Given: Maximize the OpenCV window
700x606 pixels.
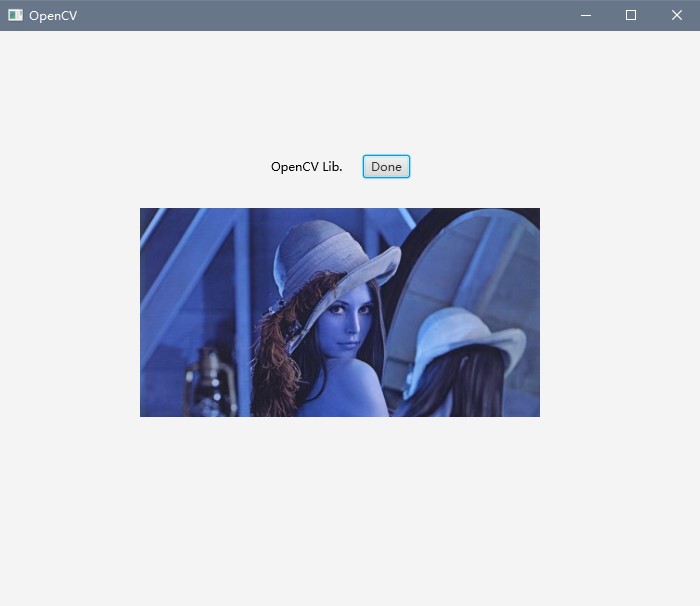Looking at the screenshot, I should pyautogui.click(x=631, y=15).
